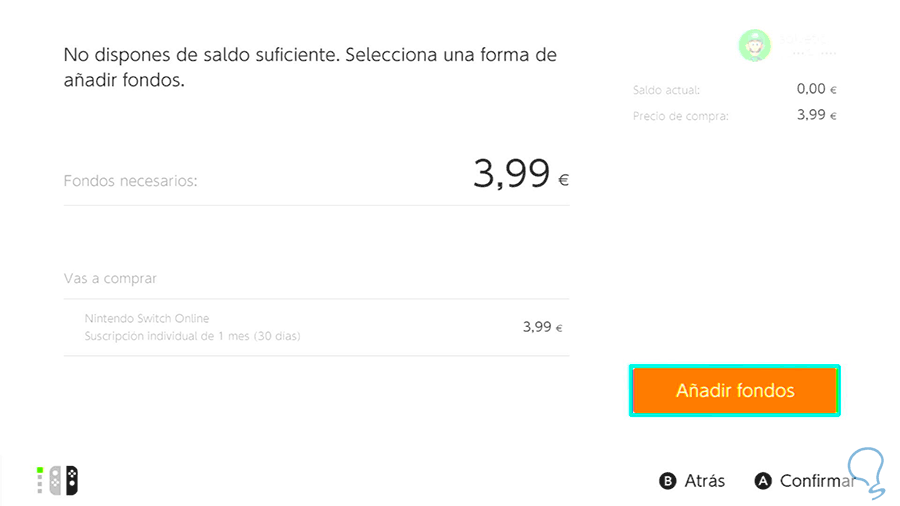Click the Añadir fondos button

(734, 391)
